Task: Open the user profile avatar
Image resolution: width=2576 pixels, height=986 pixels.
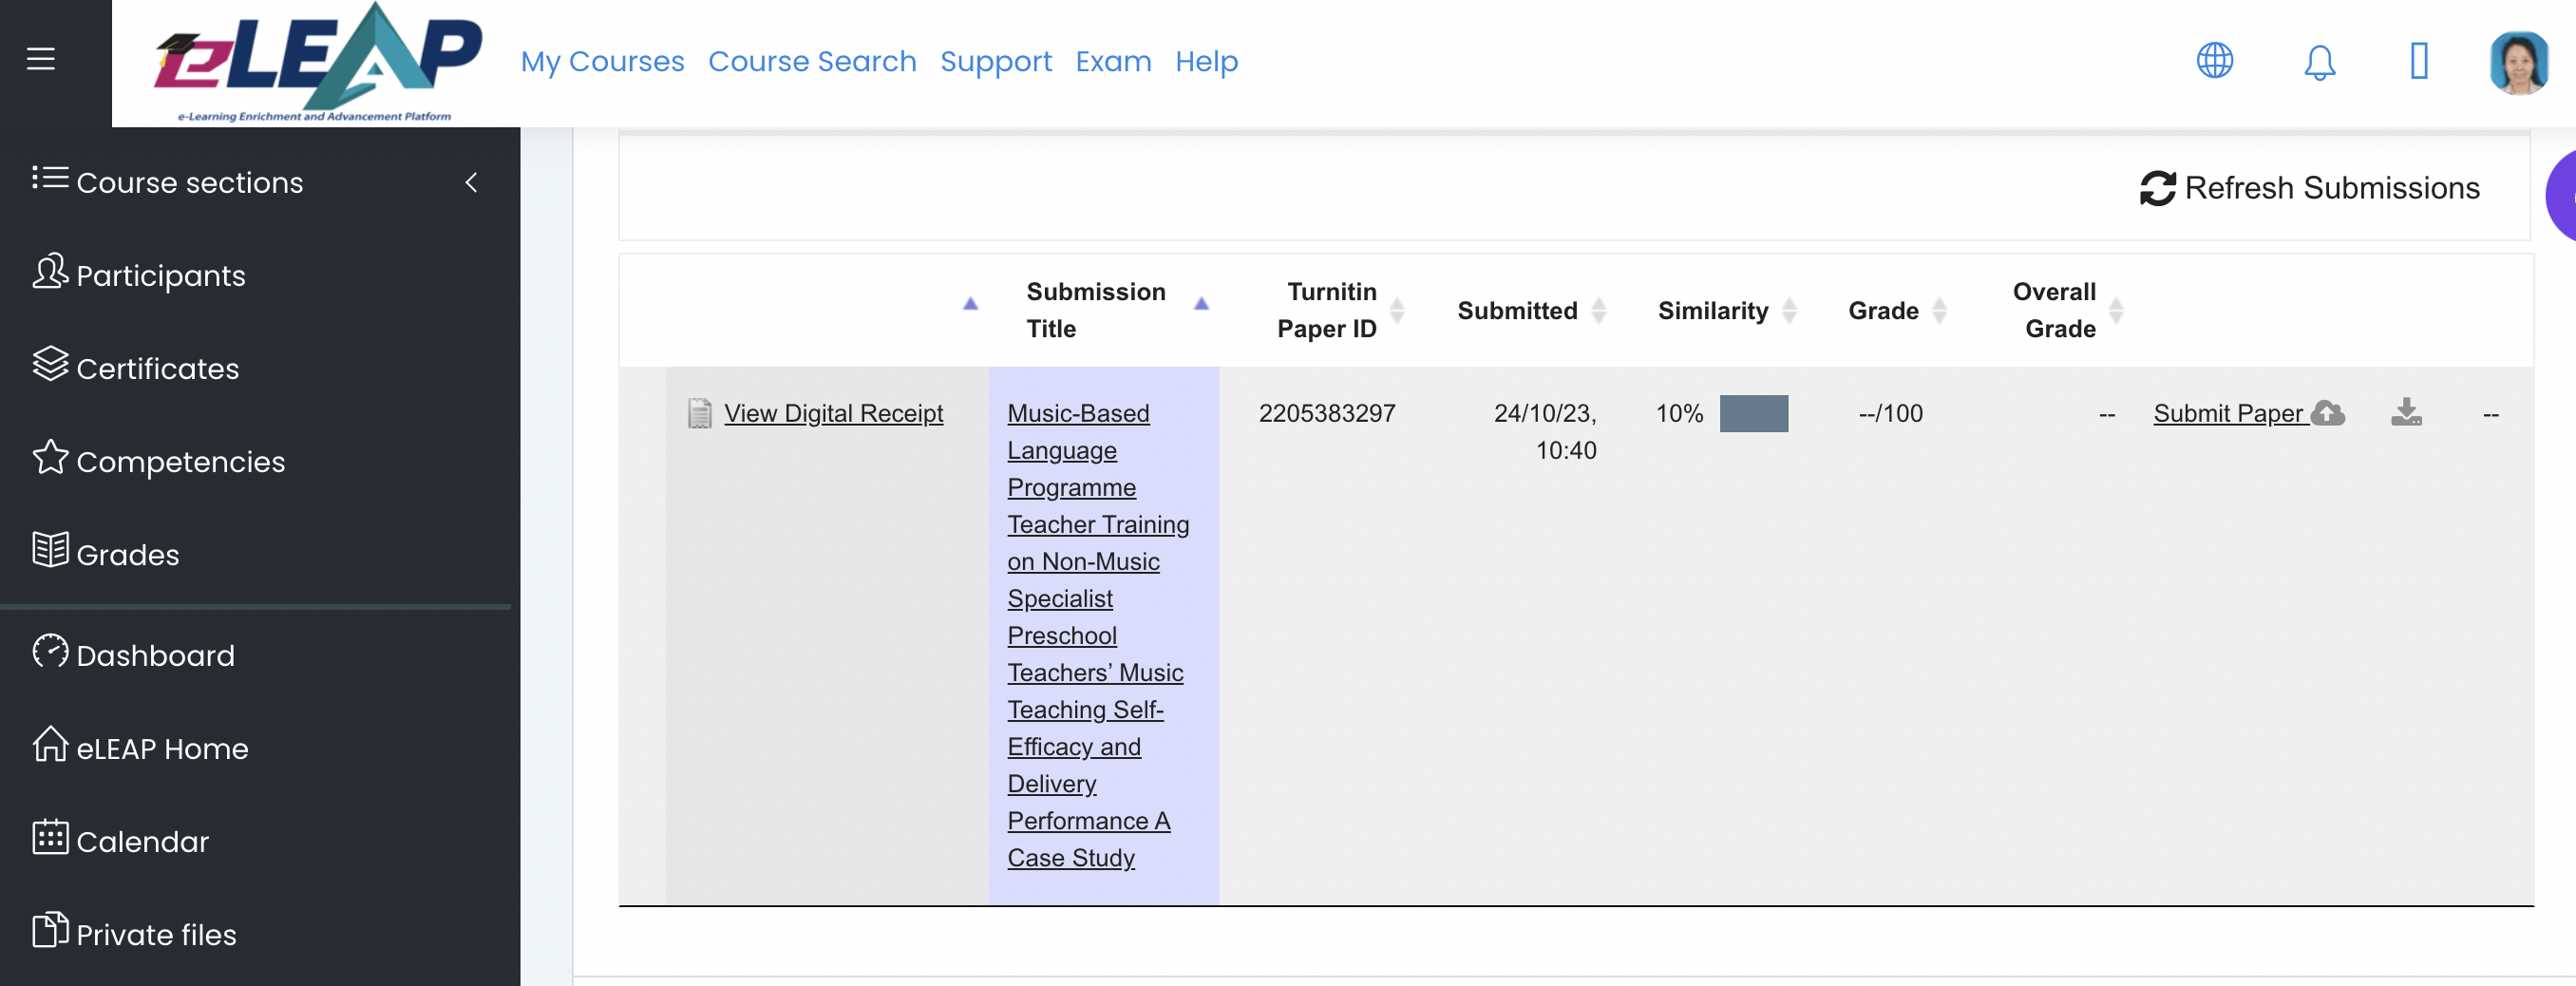Action: pyautogui.click(x=2517, y=62)
